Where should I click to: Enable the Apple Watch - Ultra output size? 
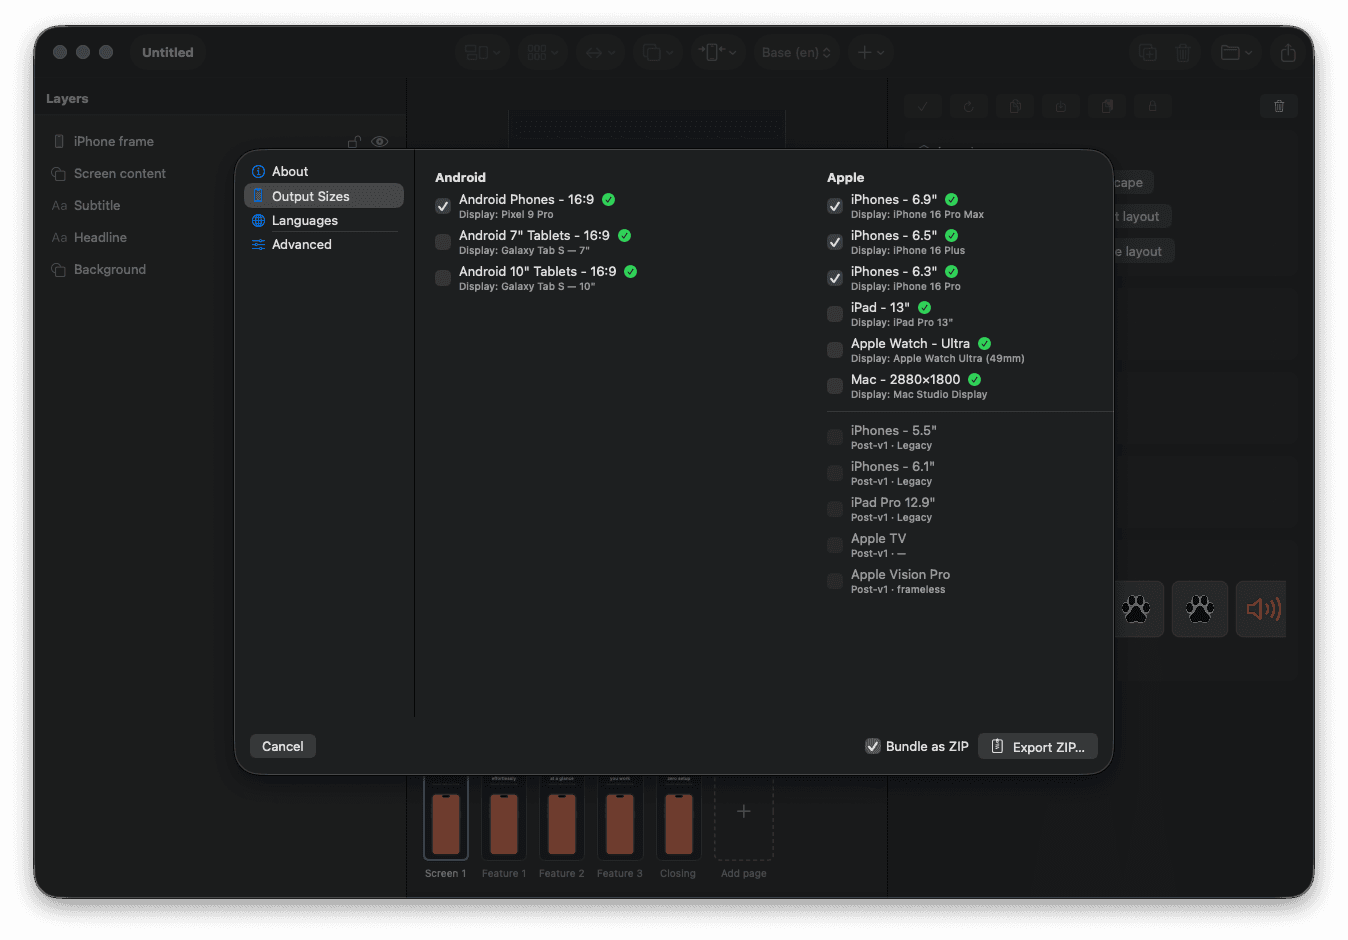click(x=835, y=350)
